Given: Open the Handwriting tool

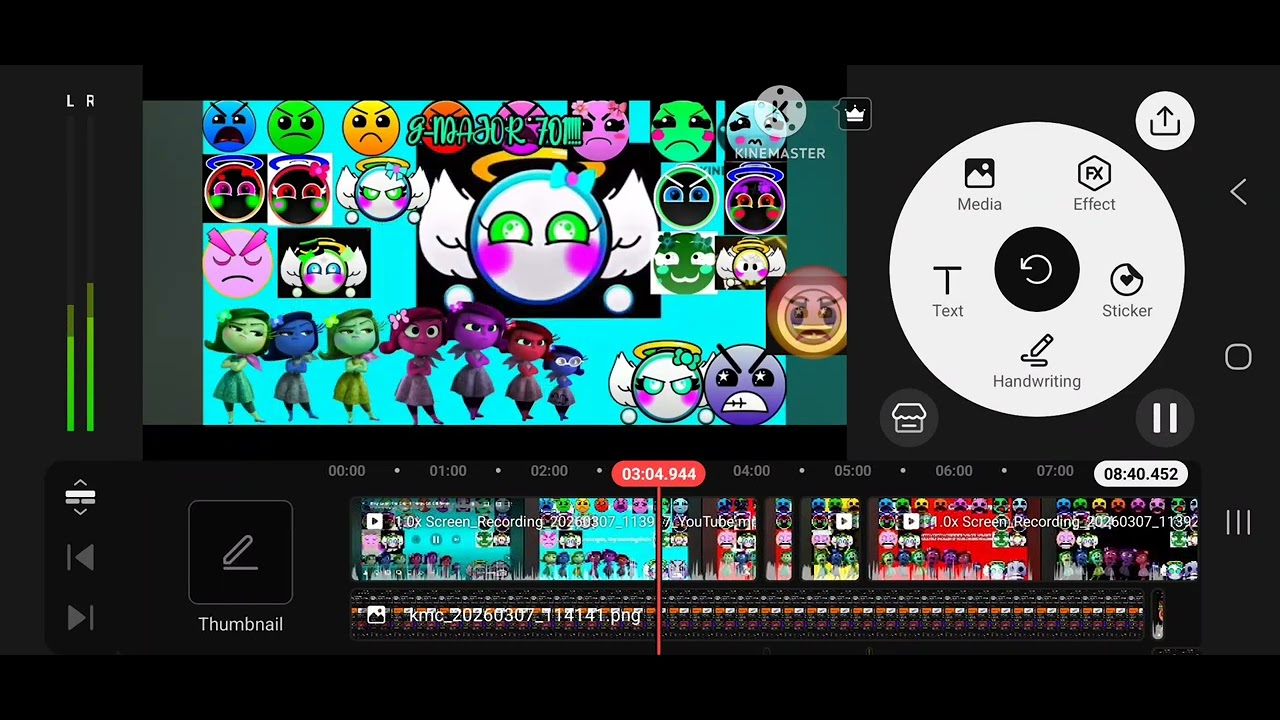Looking at the screenshot, I should point(1037,362).
